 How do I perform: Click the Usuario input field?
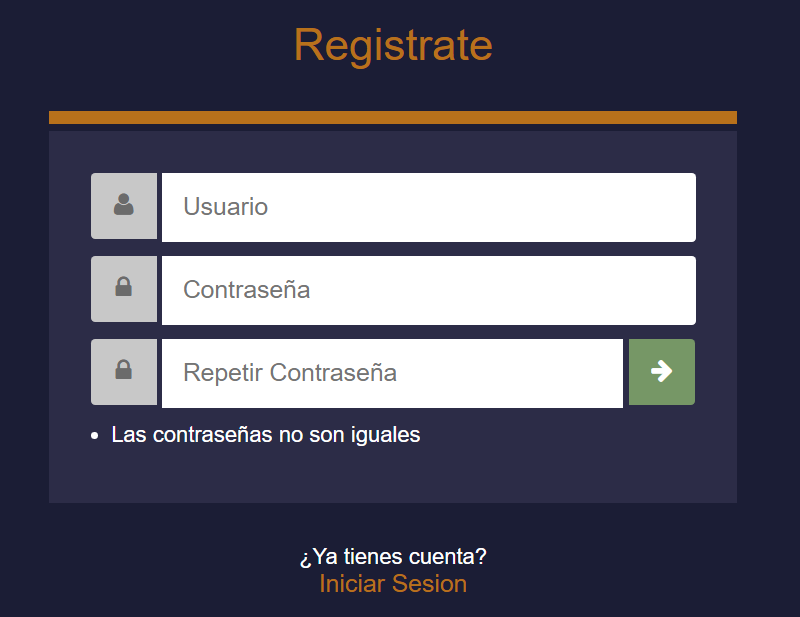(428, 206)
